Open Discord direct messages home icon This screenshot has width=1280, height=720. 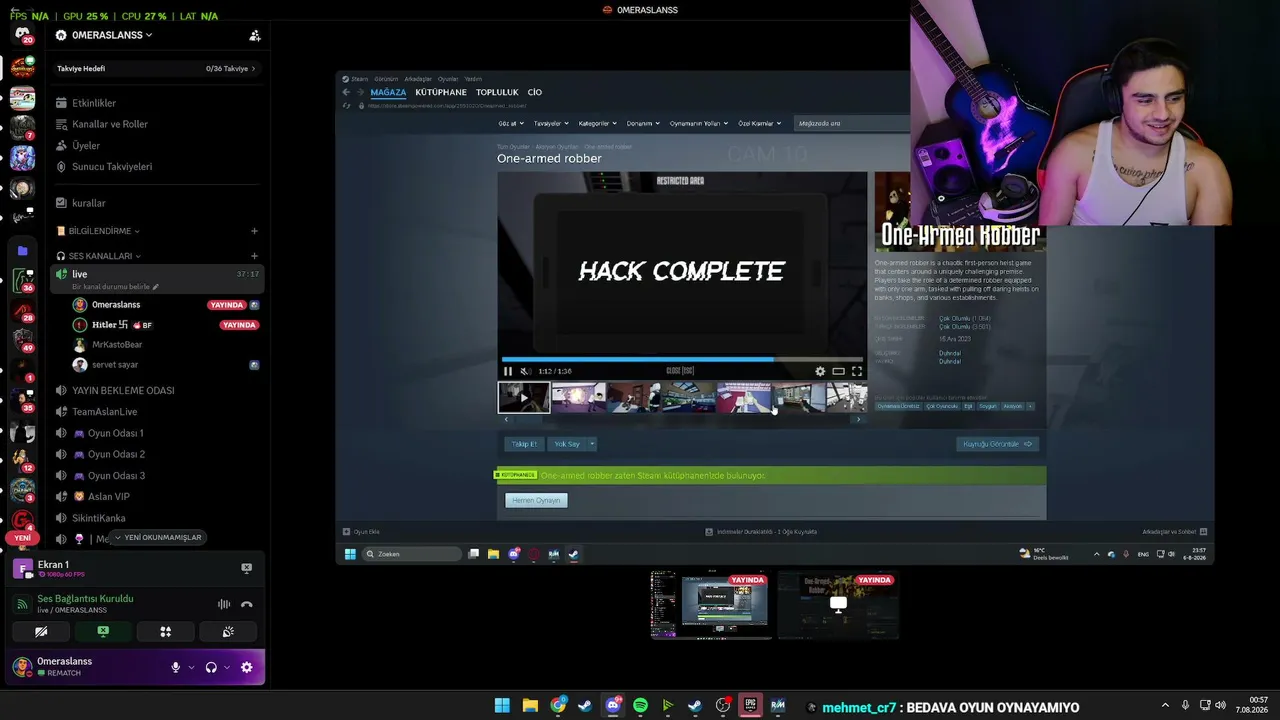point(22,36)
